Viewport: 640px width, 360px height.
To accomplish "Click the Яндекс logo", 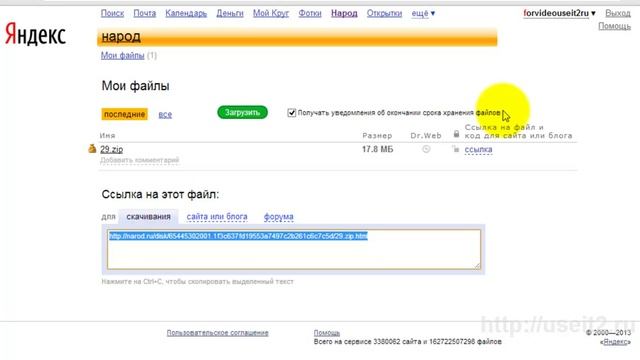I will click(x=35, y=34).
